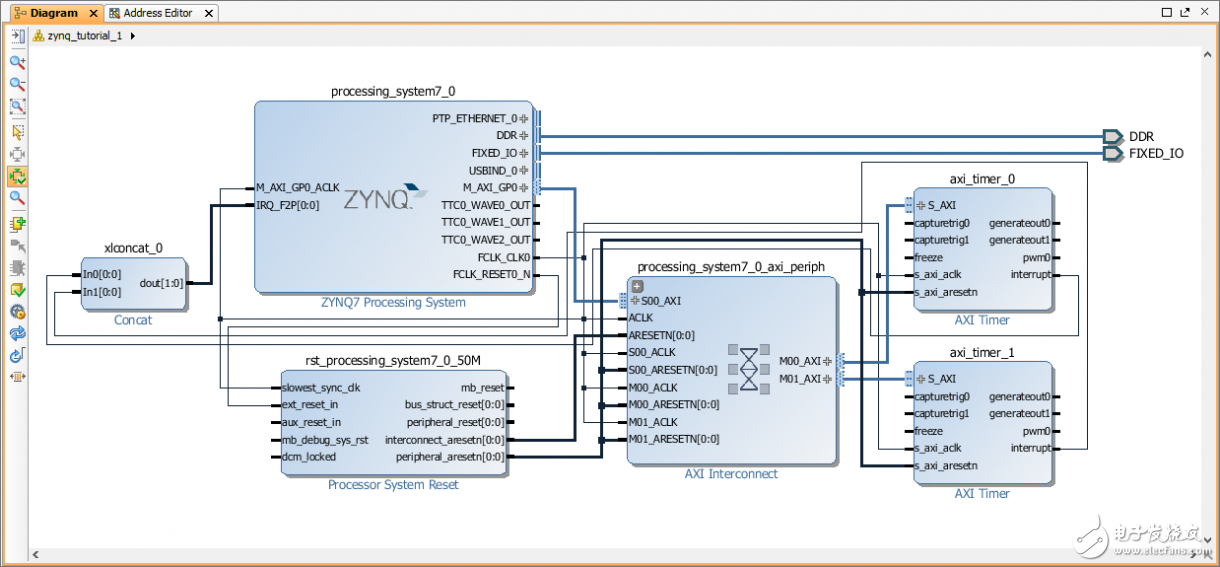The height and width of the screenshot is (567, 1220).
Task: Open the zynq_tutorial_1 breadcrumb arrow
Action: coord(133,35)
